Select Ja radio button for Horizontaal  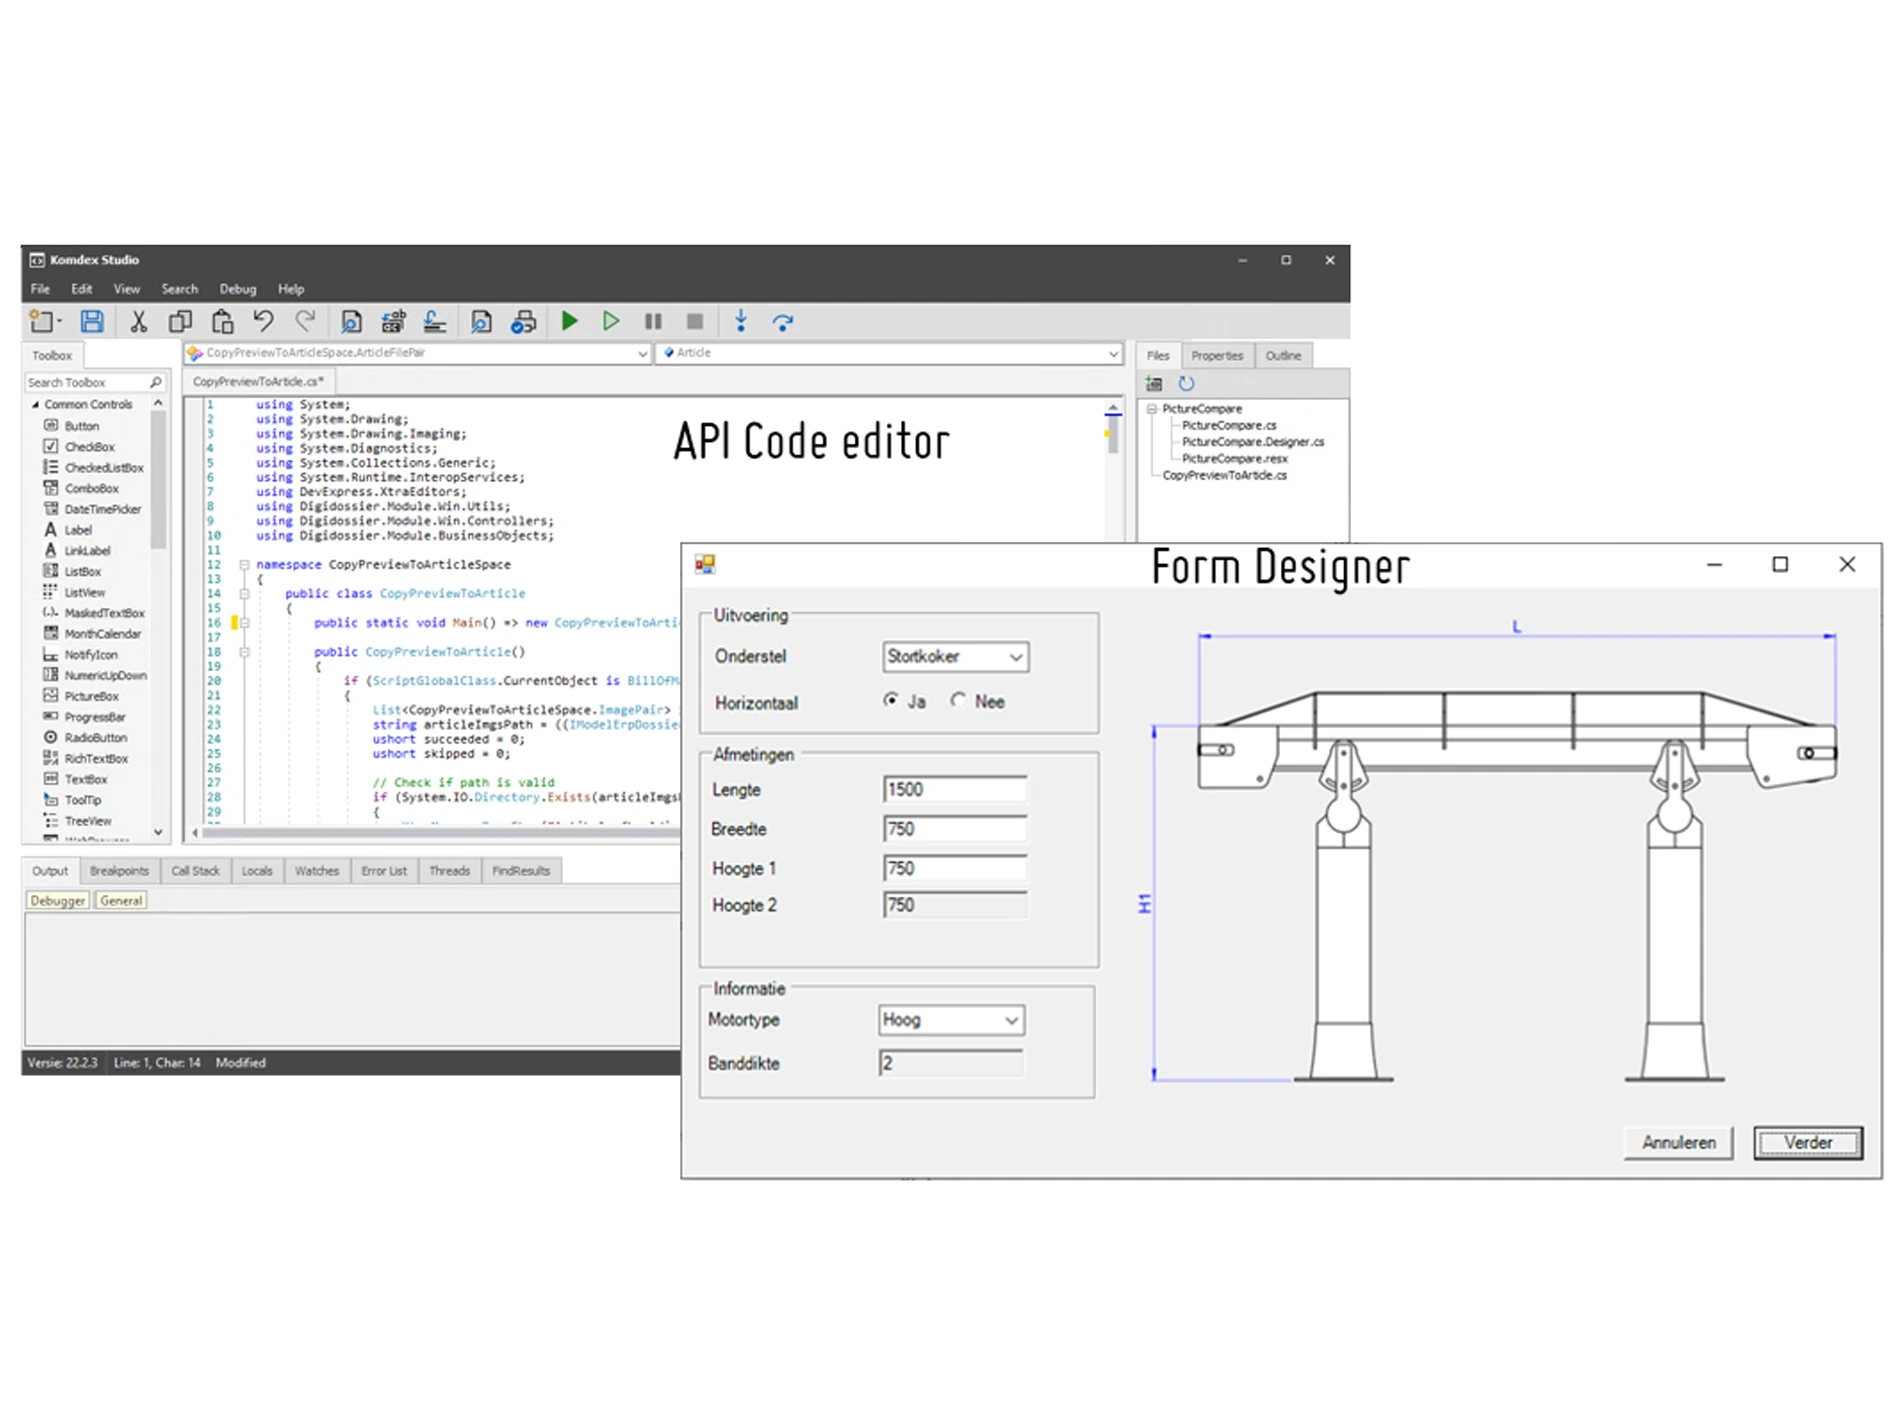coord(891,701)
